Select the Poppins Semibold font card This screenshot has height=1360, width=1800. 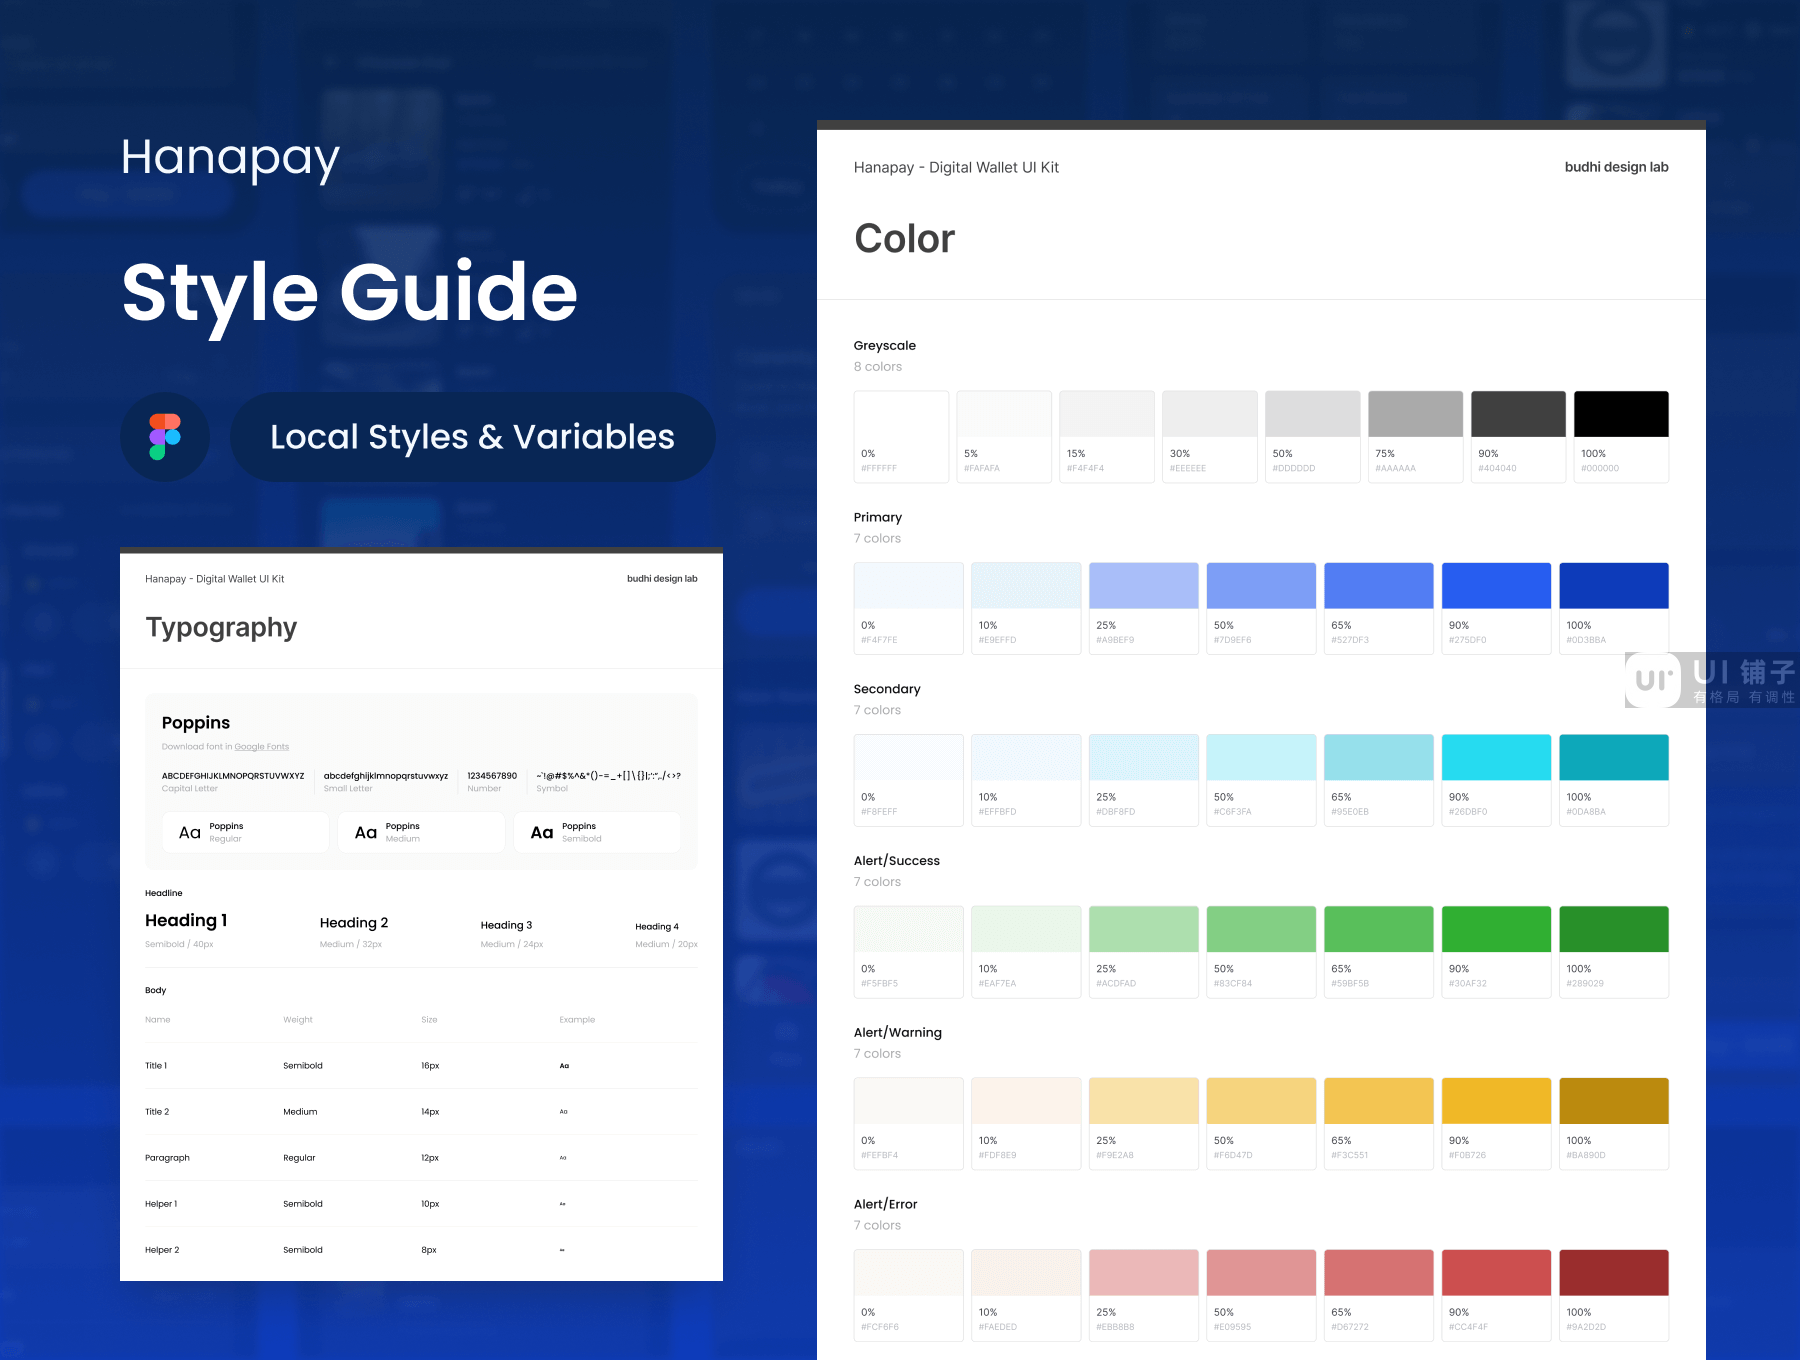[x=597, y=832]
